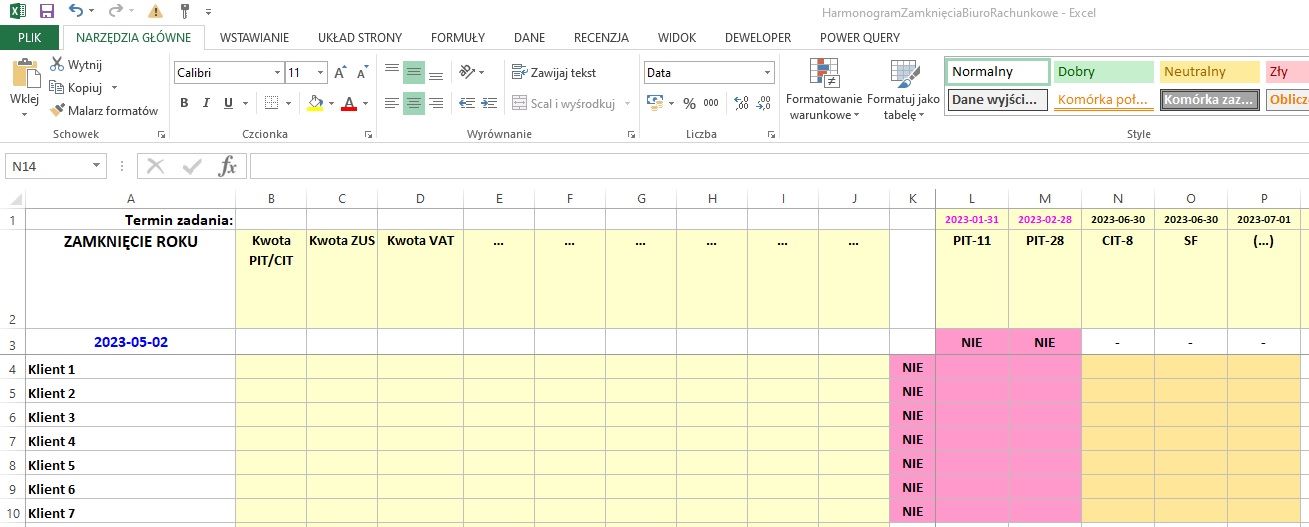Apply the Neutralny cell style

[x=1210, y=72]
